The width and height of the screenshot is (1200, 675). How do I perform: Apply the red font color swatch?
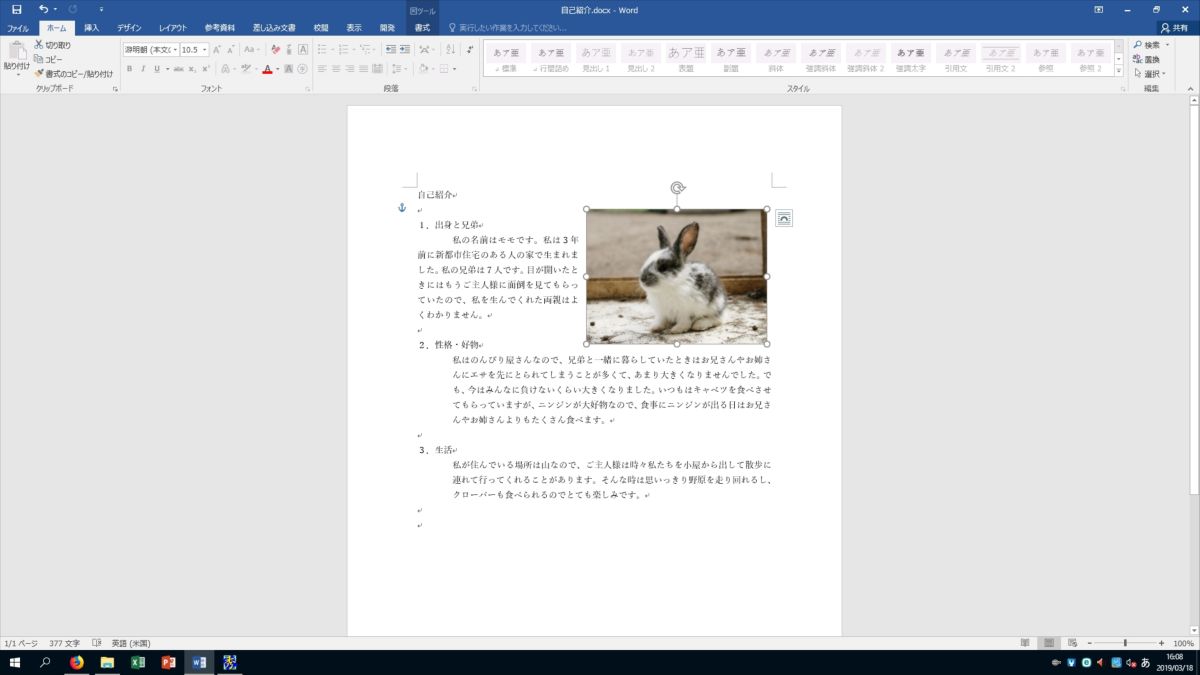[267, 69]
